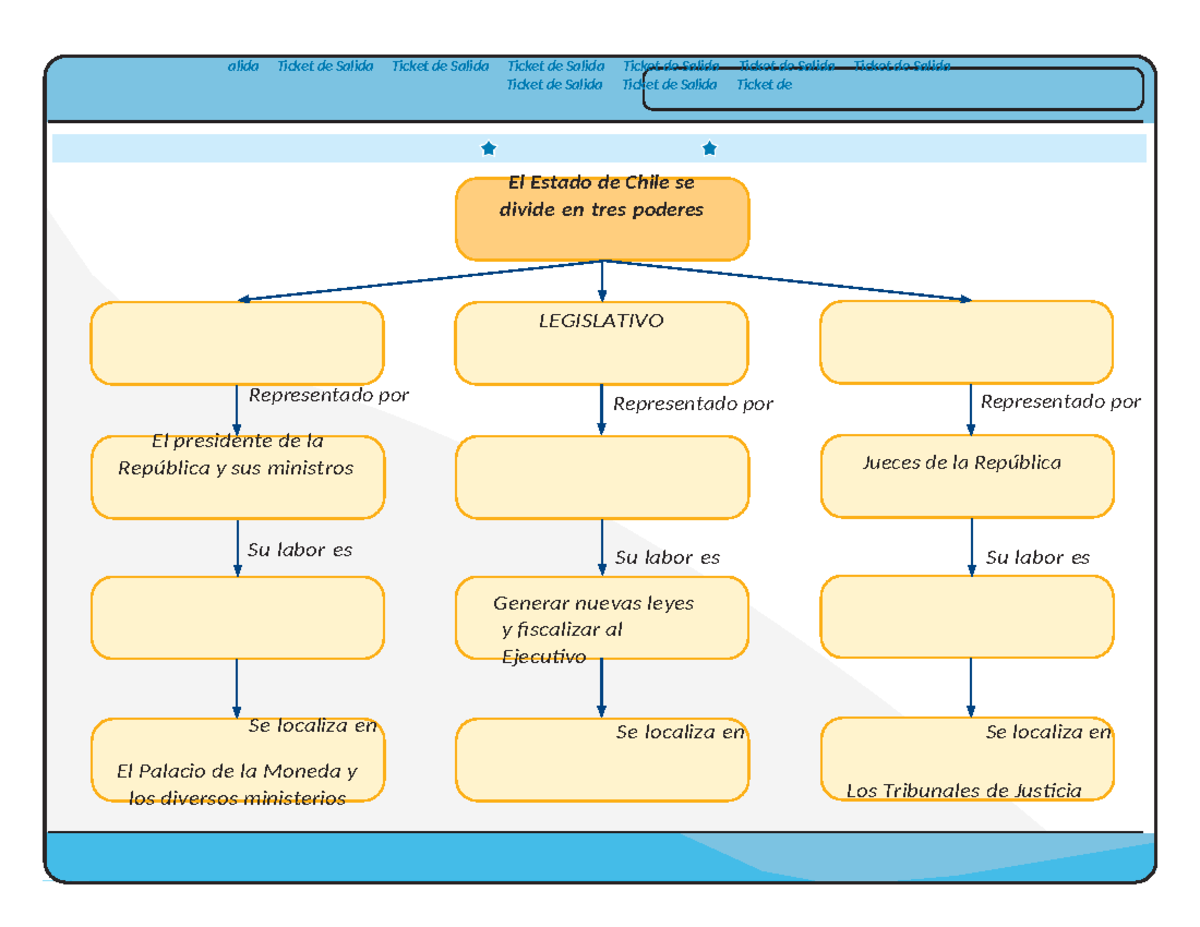Click the empty box below "Generar nuevas leyes" box

click(601, 760)
